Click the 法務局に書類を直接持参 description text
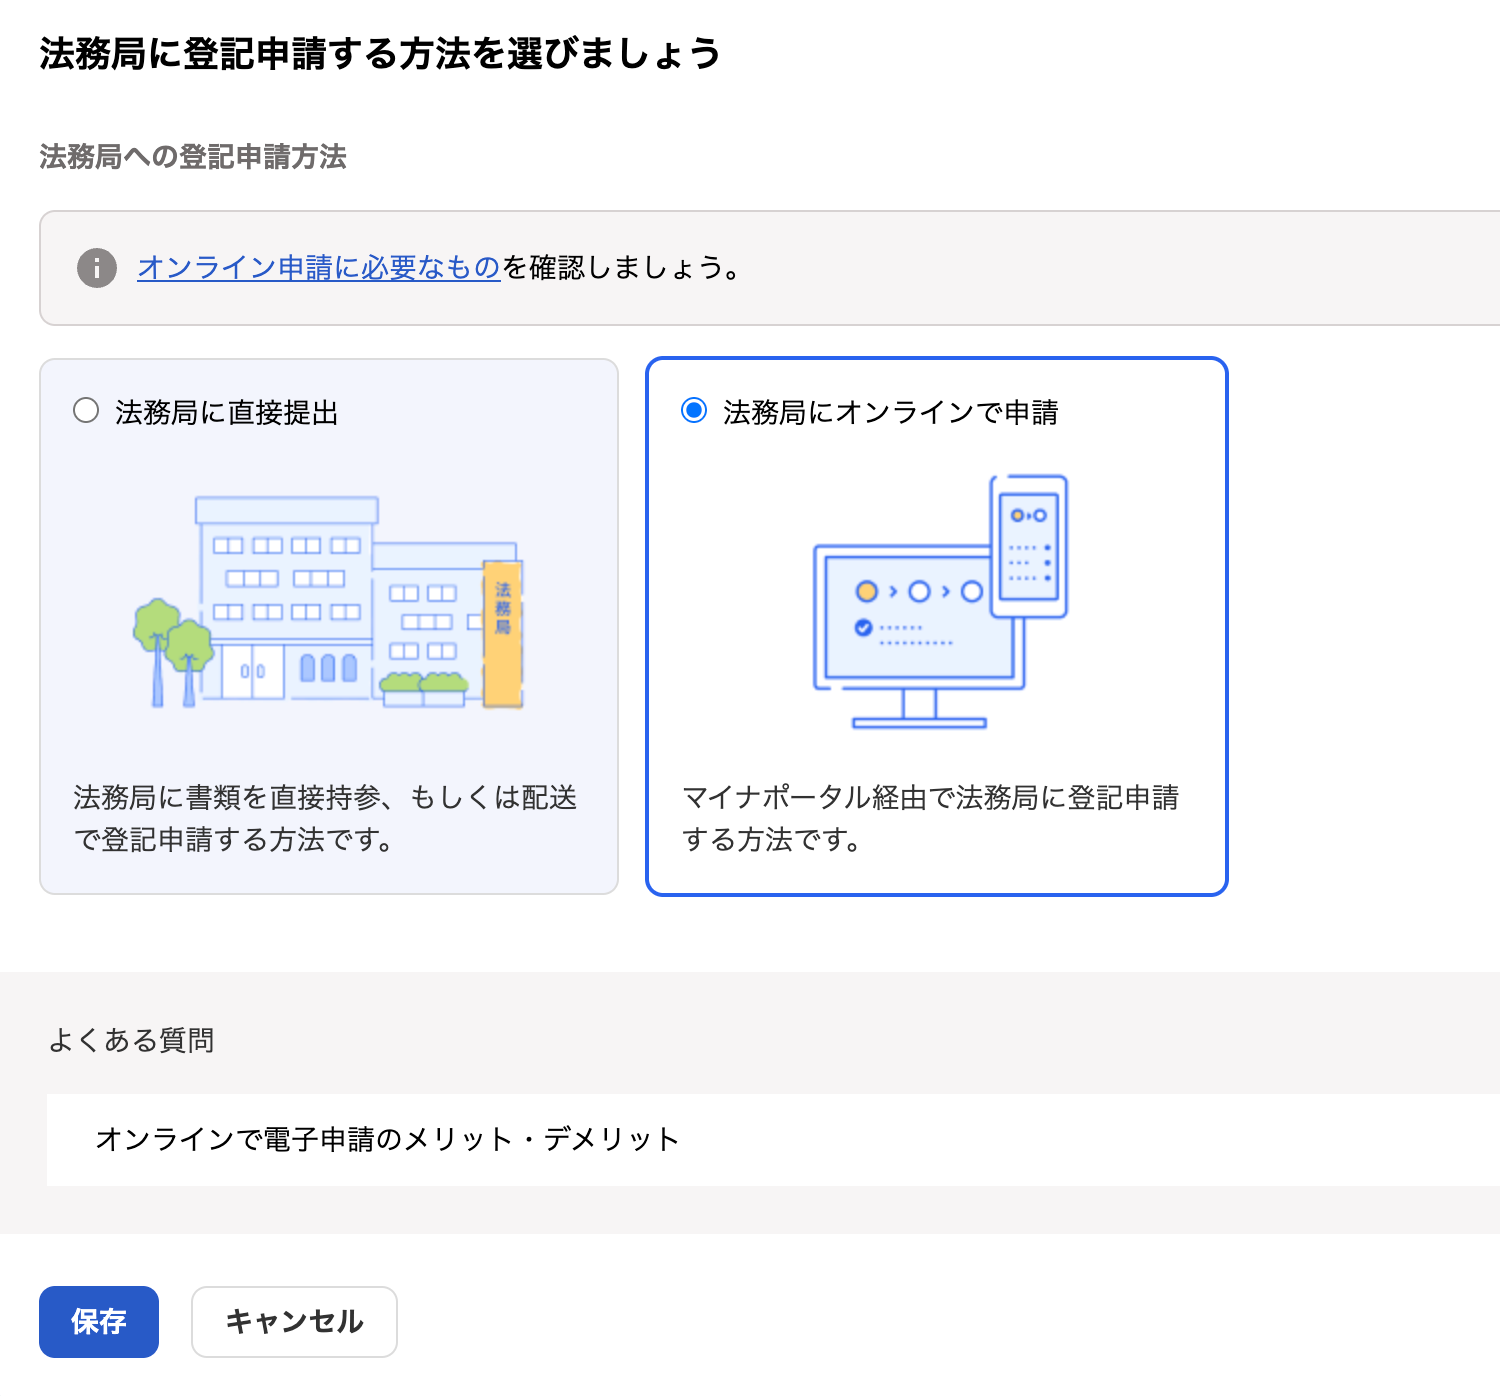This screenshot has width=1500, height=1396. (x=325, y=818)
